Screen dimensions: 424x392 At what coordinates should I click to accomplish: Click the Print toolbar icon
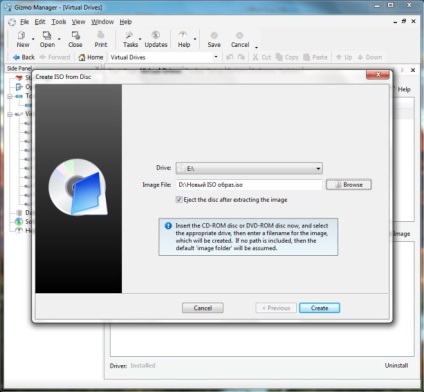click(x=101, y=39)
